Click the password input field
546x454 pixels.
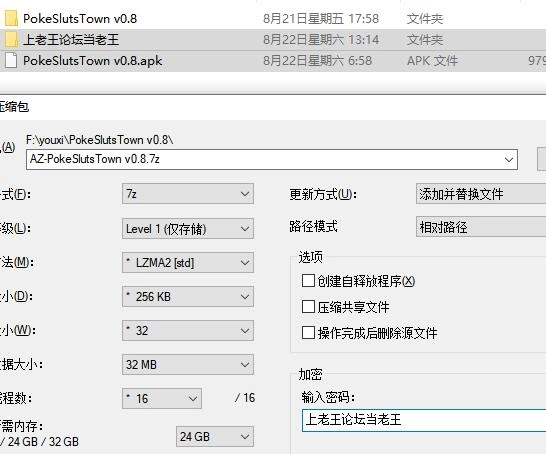coord(424,420)
